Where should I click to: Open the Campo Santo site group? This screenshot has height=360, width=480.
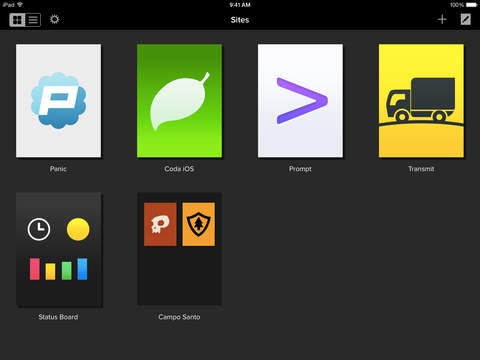click(179, 249)
